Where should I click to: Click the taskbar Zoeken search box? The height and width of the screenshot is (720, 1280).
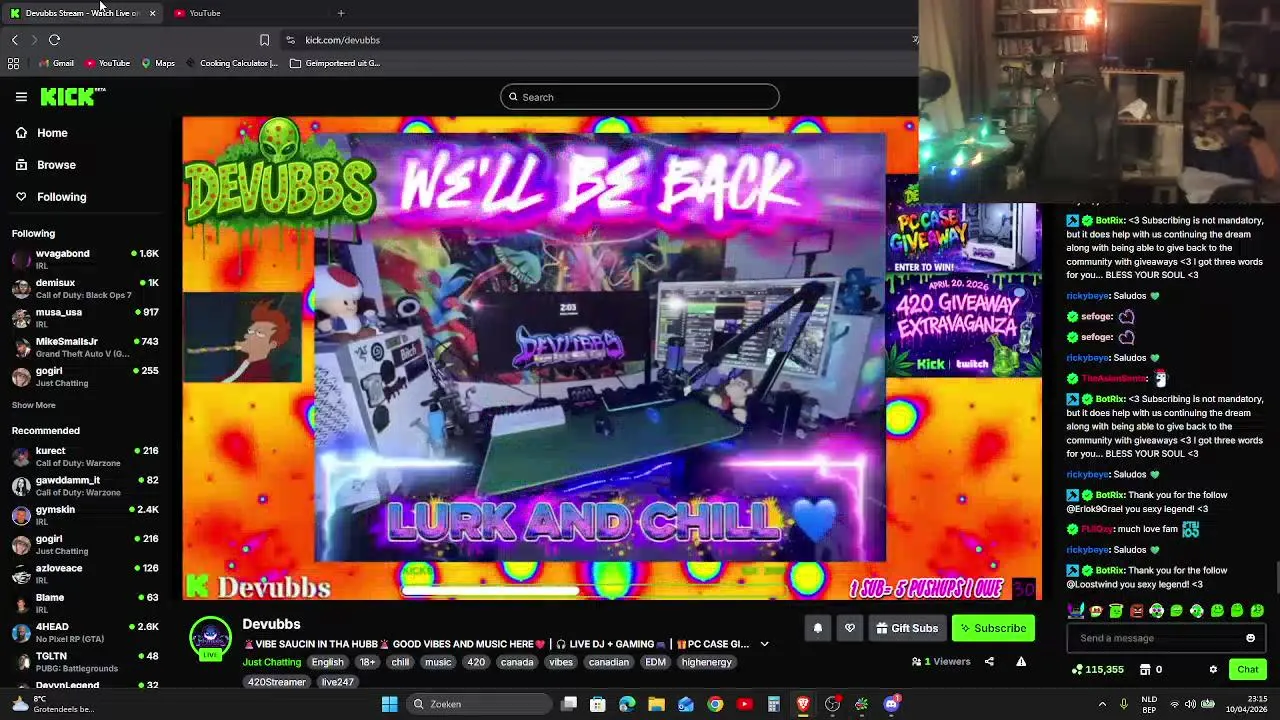(477, 704)
